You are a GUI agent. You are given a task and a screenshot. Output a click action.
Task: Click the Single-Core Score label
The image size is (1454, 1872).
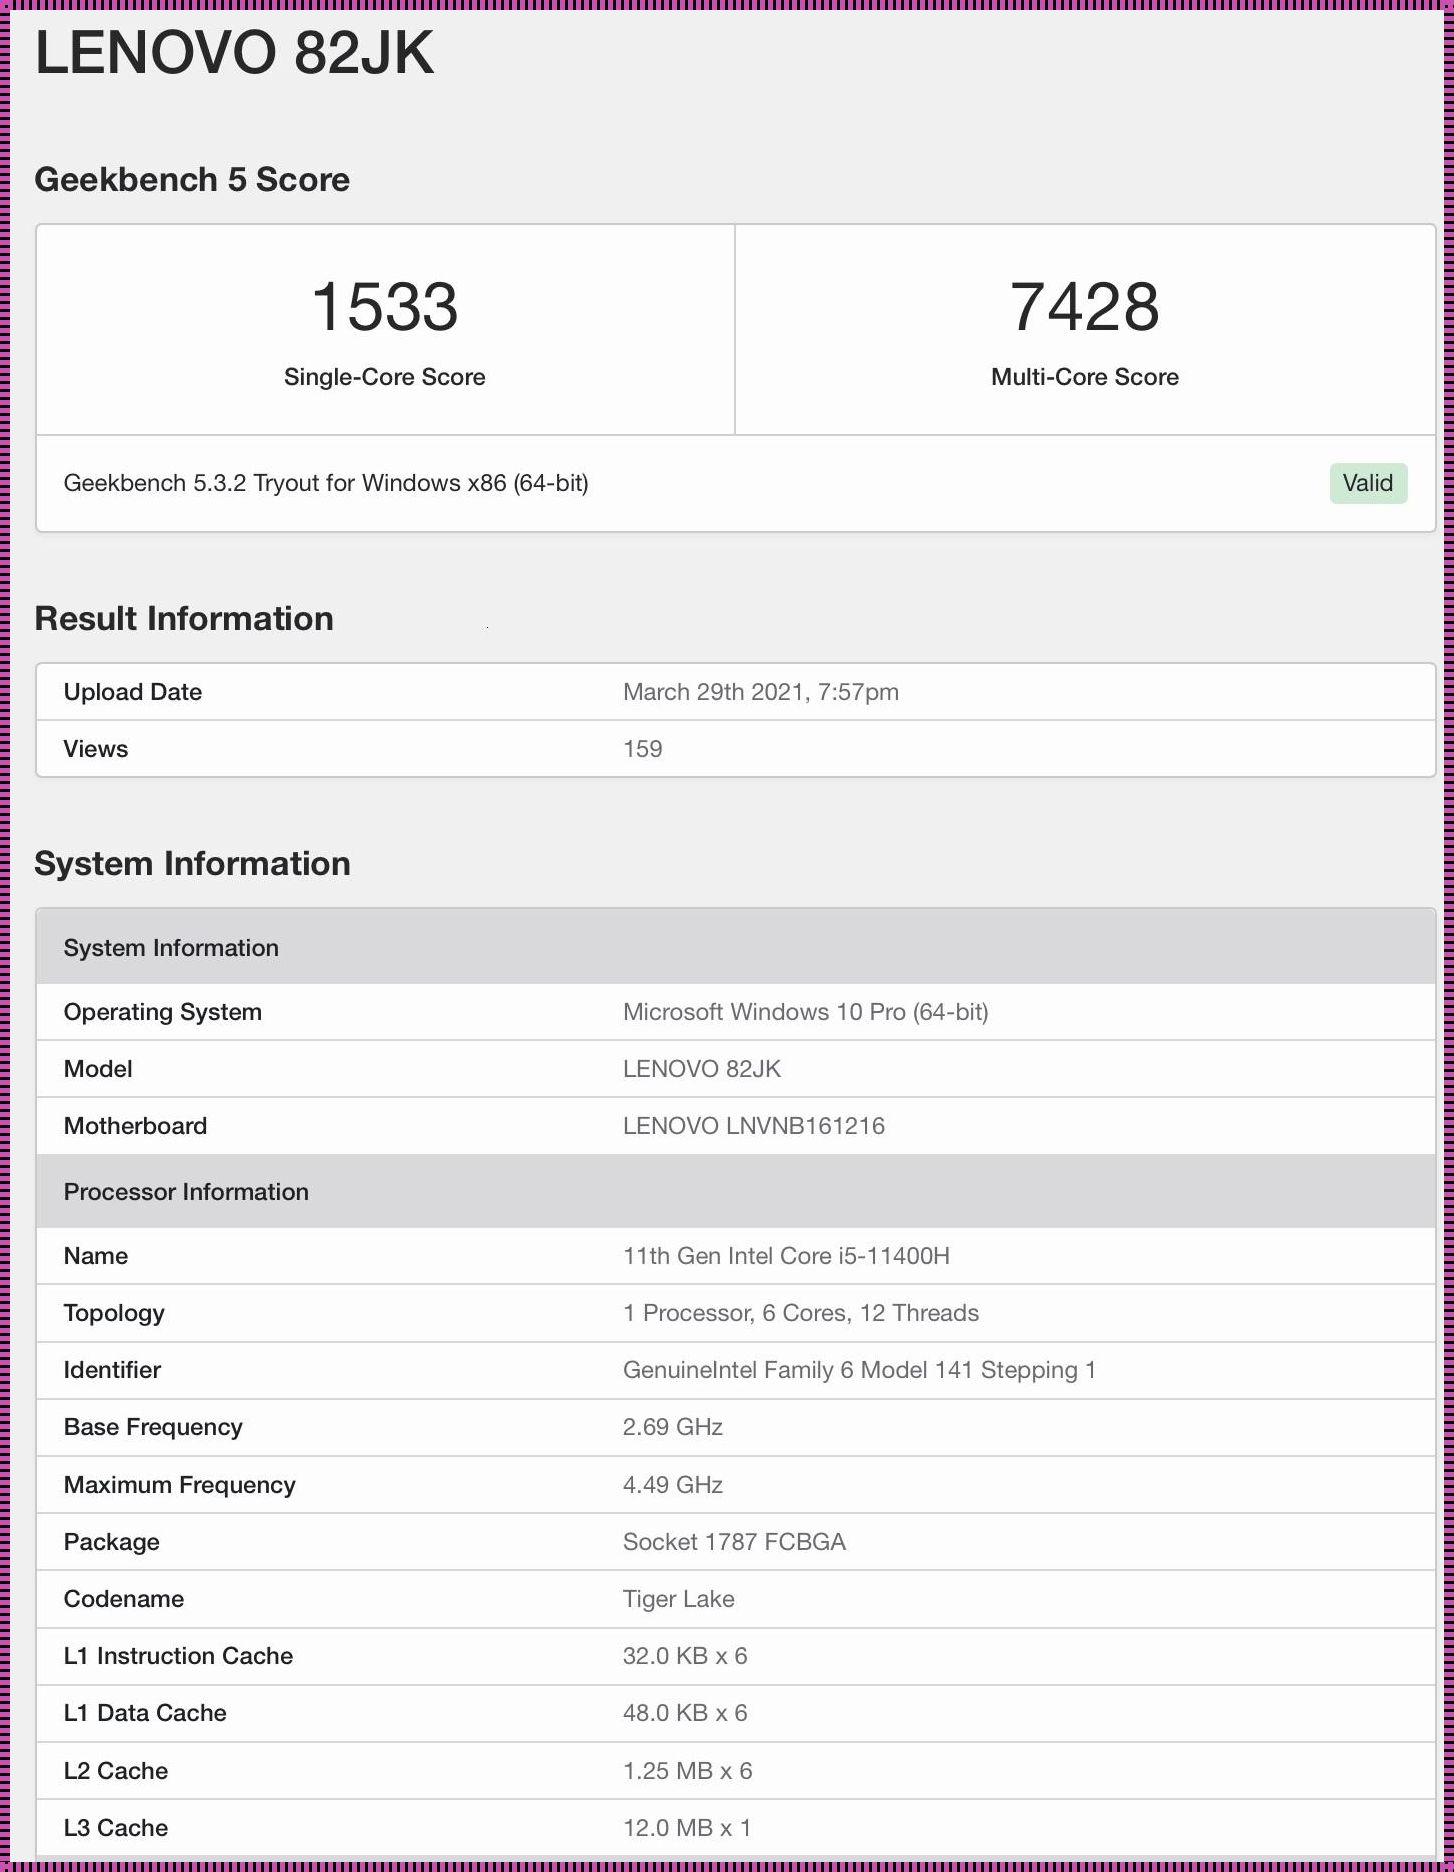point(385,377)
